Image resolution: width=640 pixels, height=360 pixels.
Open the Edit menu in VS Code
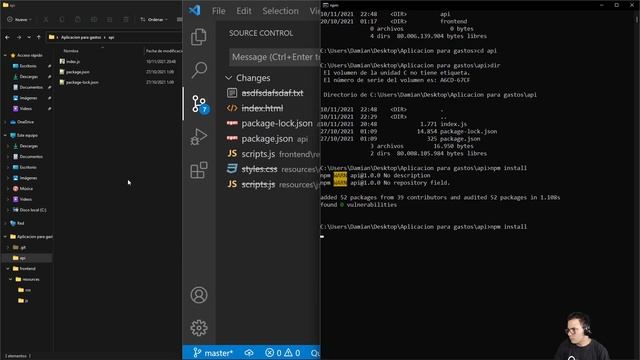coord(244,11)
